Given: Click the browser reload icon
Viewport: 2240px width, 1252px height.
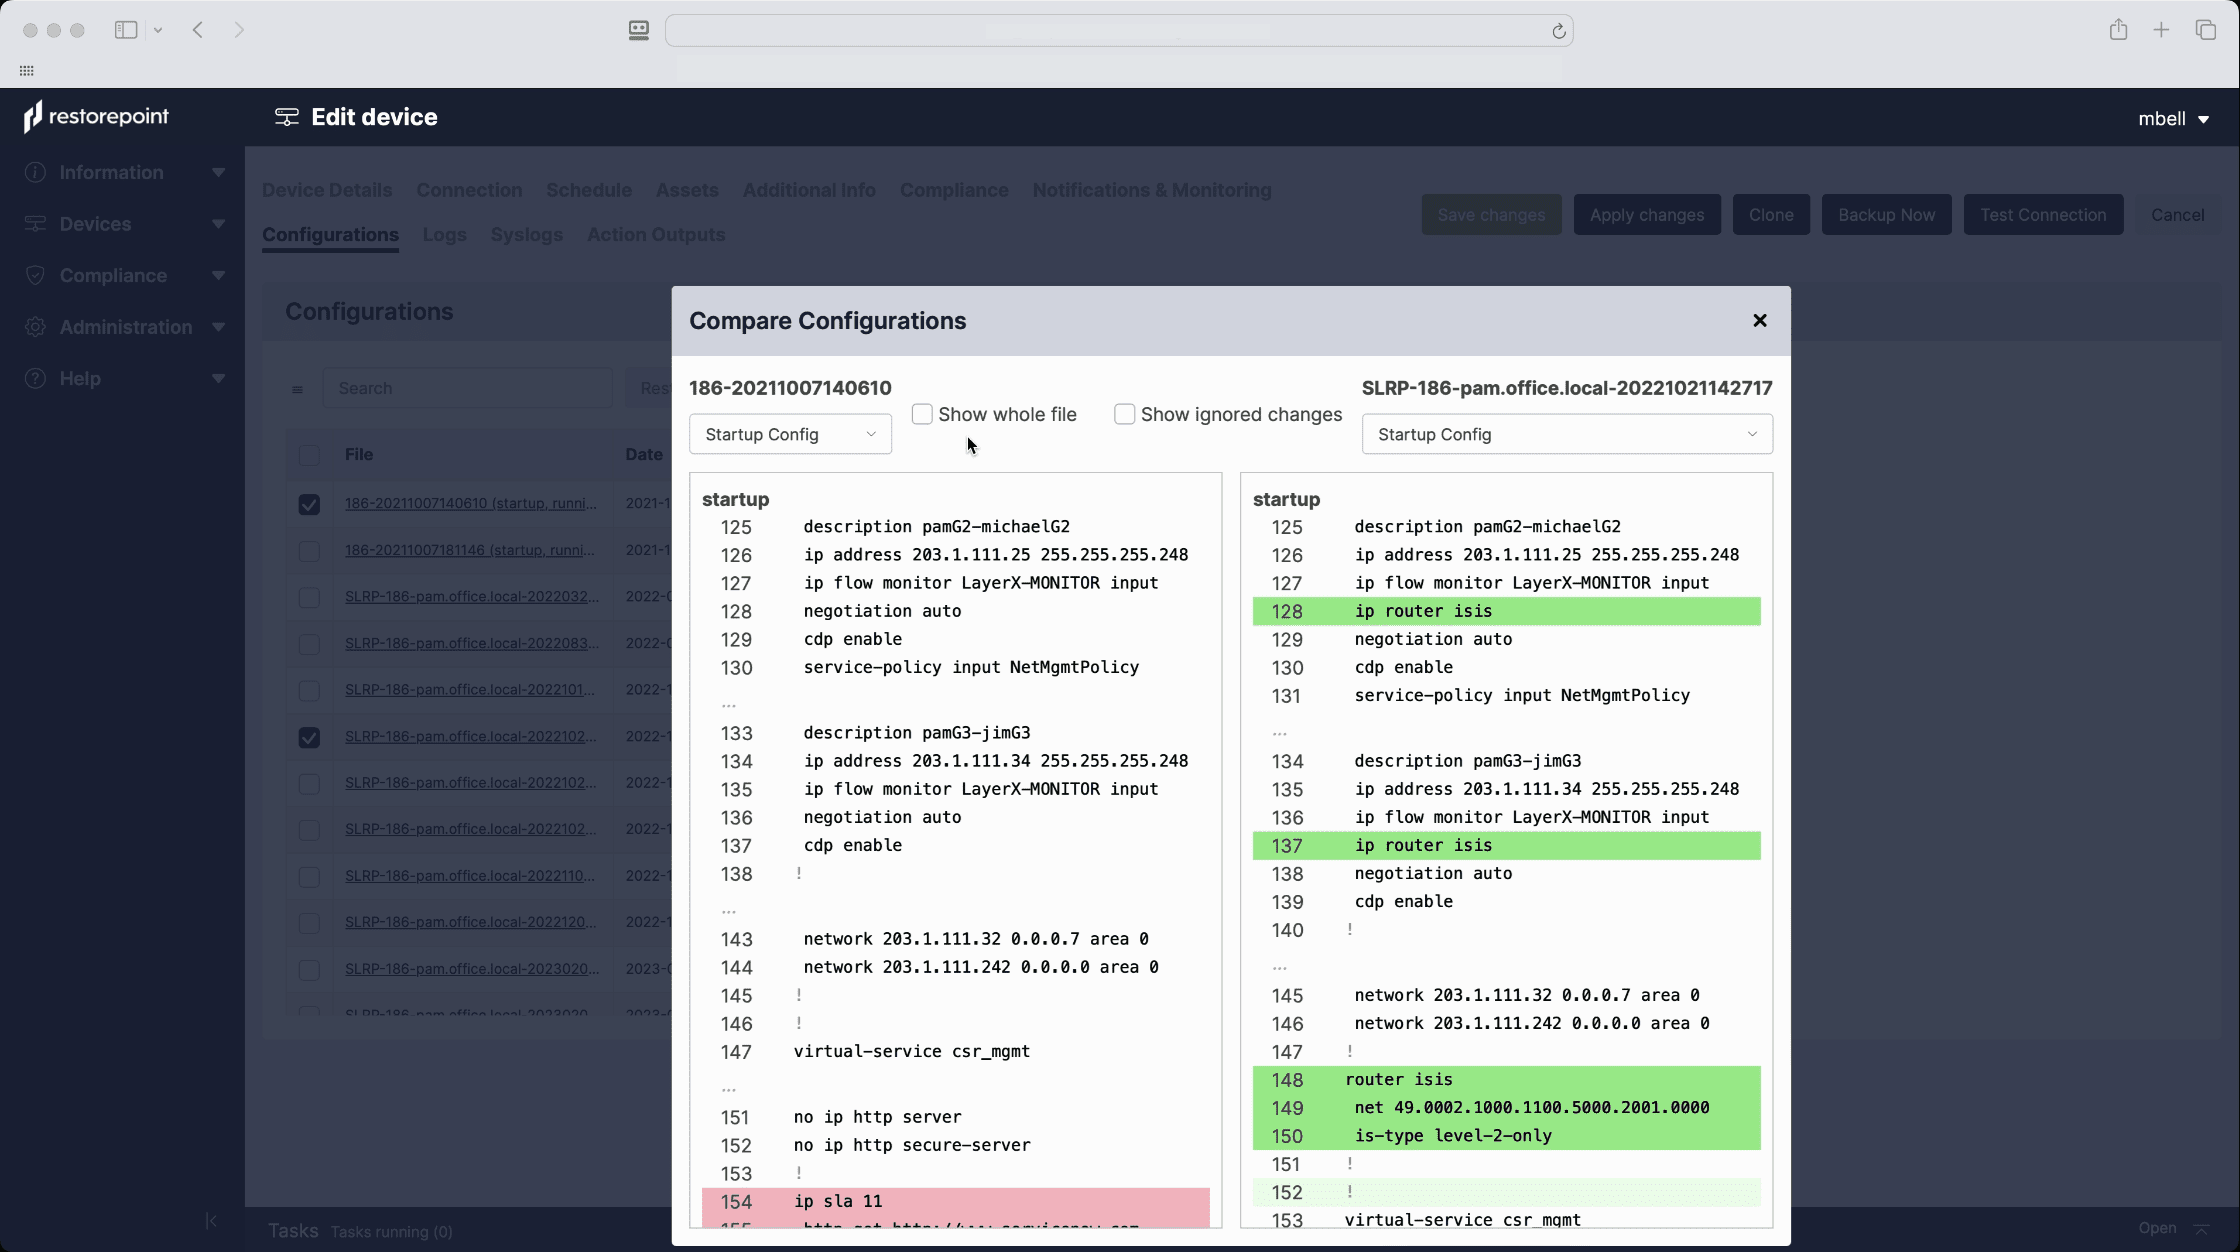Looking at the screenshot, I should point(1558,31).
